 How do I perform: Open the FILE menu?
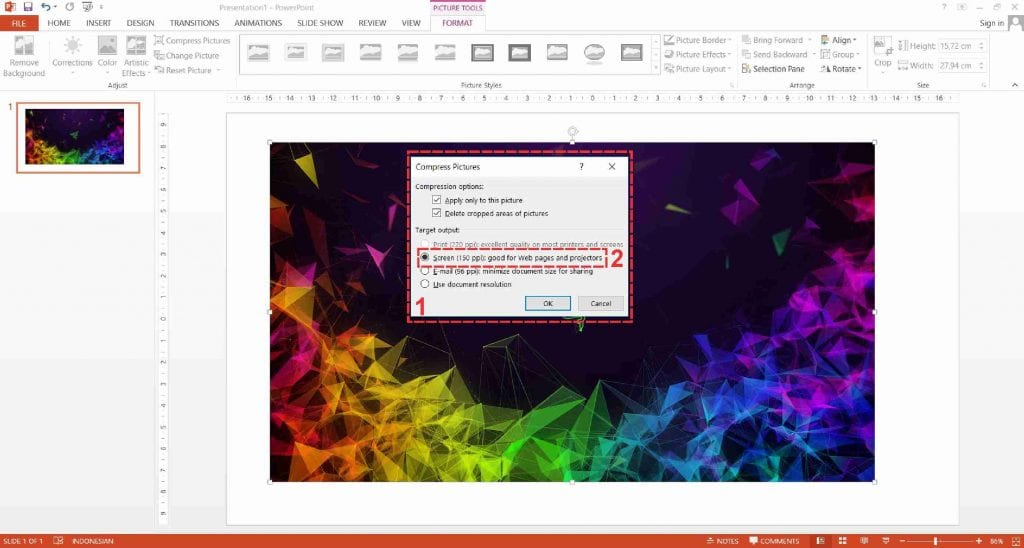click(x=19, y=23)
